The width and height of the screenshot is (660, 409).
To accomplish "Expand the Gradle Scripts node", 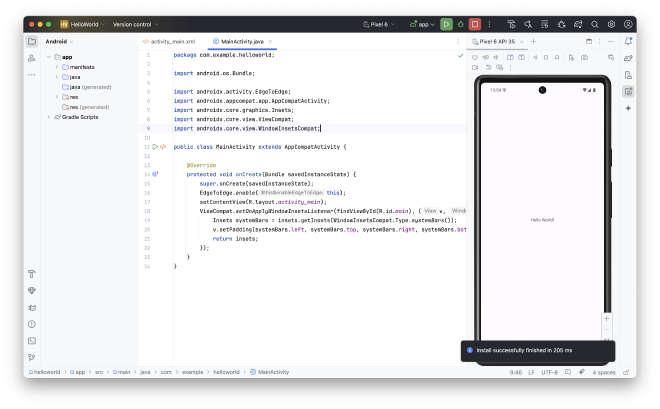I will [x=49, y=117].
